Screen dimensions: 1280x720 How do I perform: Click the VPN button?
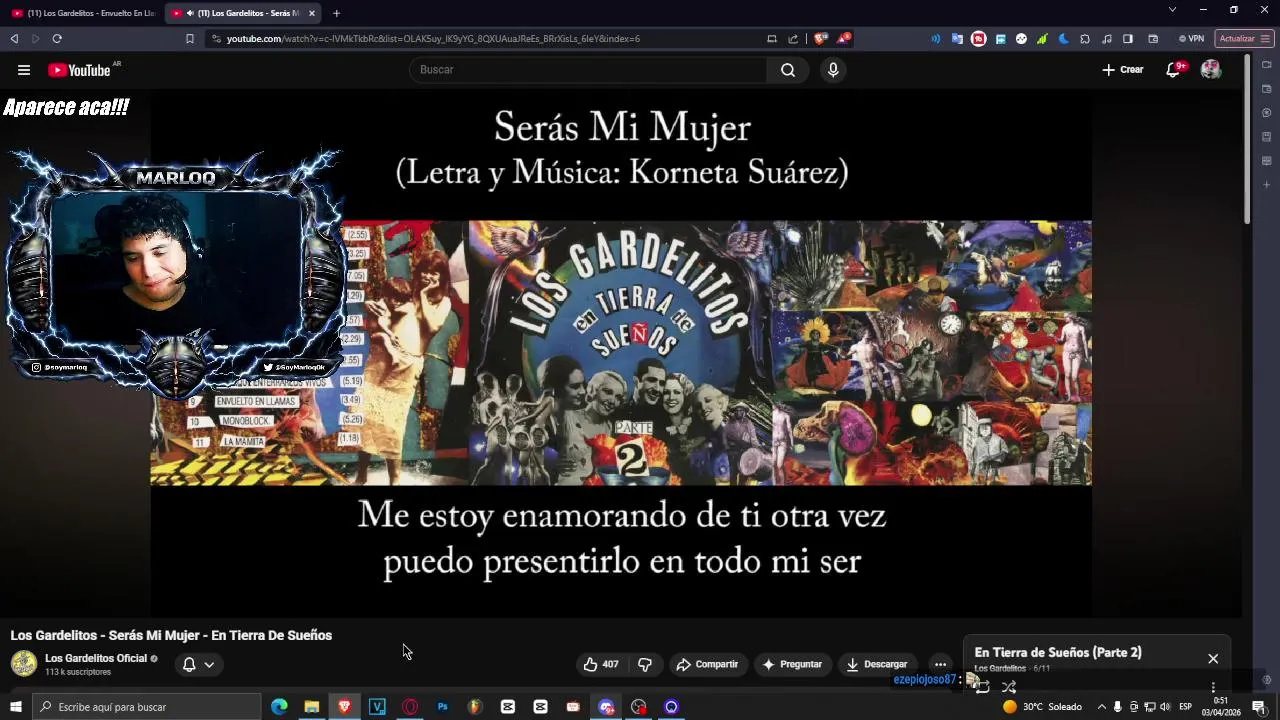tap(1191, 39)
